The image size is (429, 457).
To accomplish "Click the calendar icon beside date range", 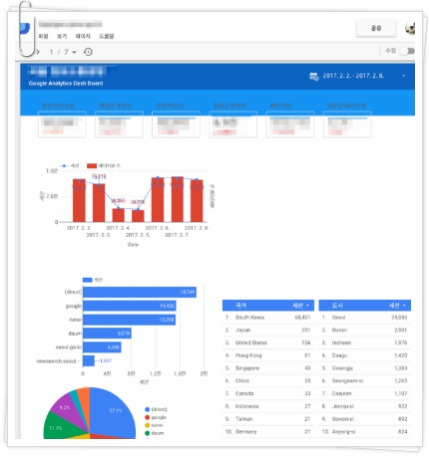I will click(x=314, y=76).
